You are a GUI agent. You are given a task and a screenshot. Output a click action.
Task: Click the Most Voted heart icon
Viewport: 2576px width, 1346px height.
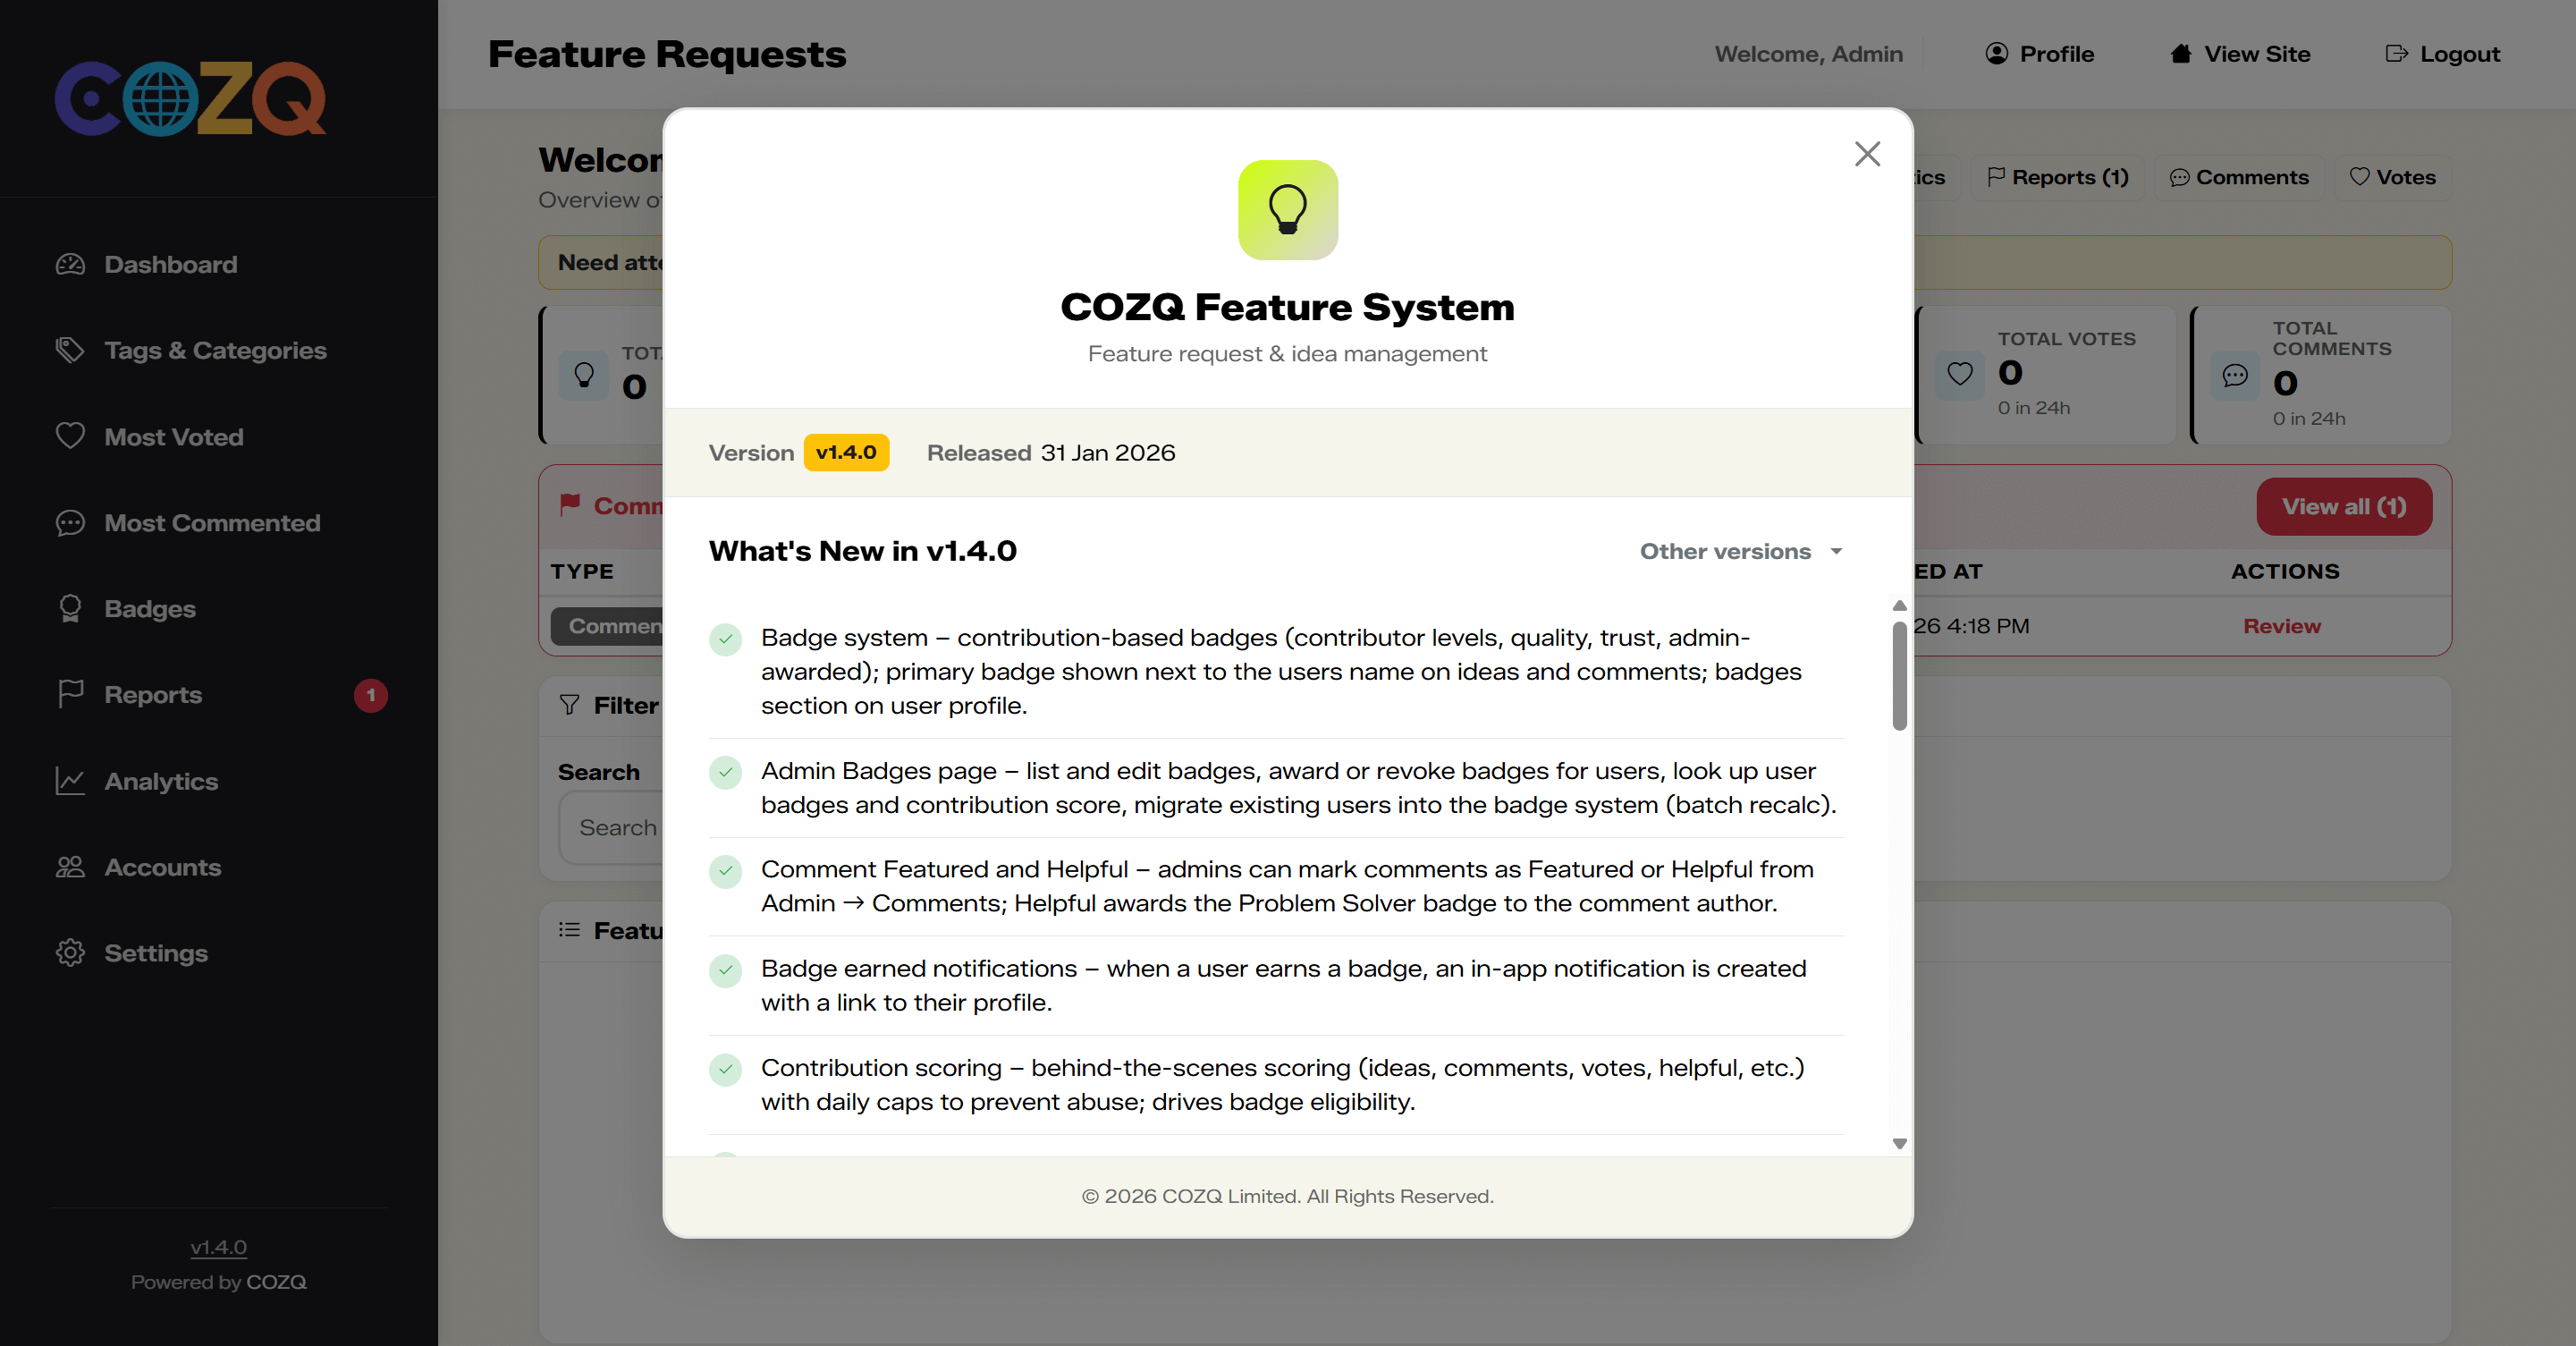pos(70,437)
